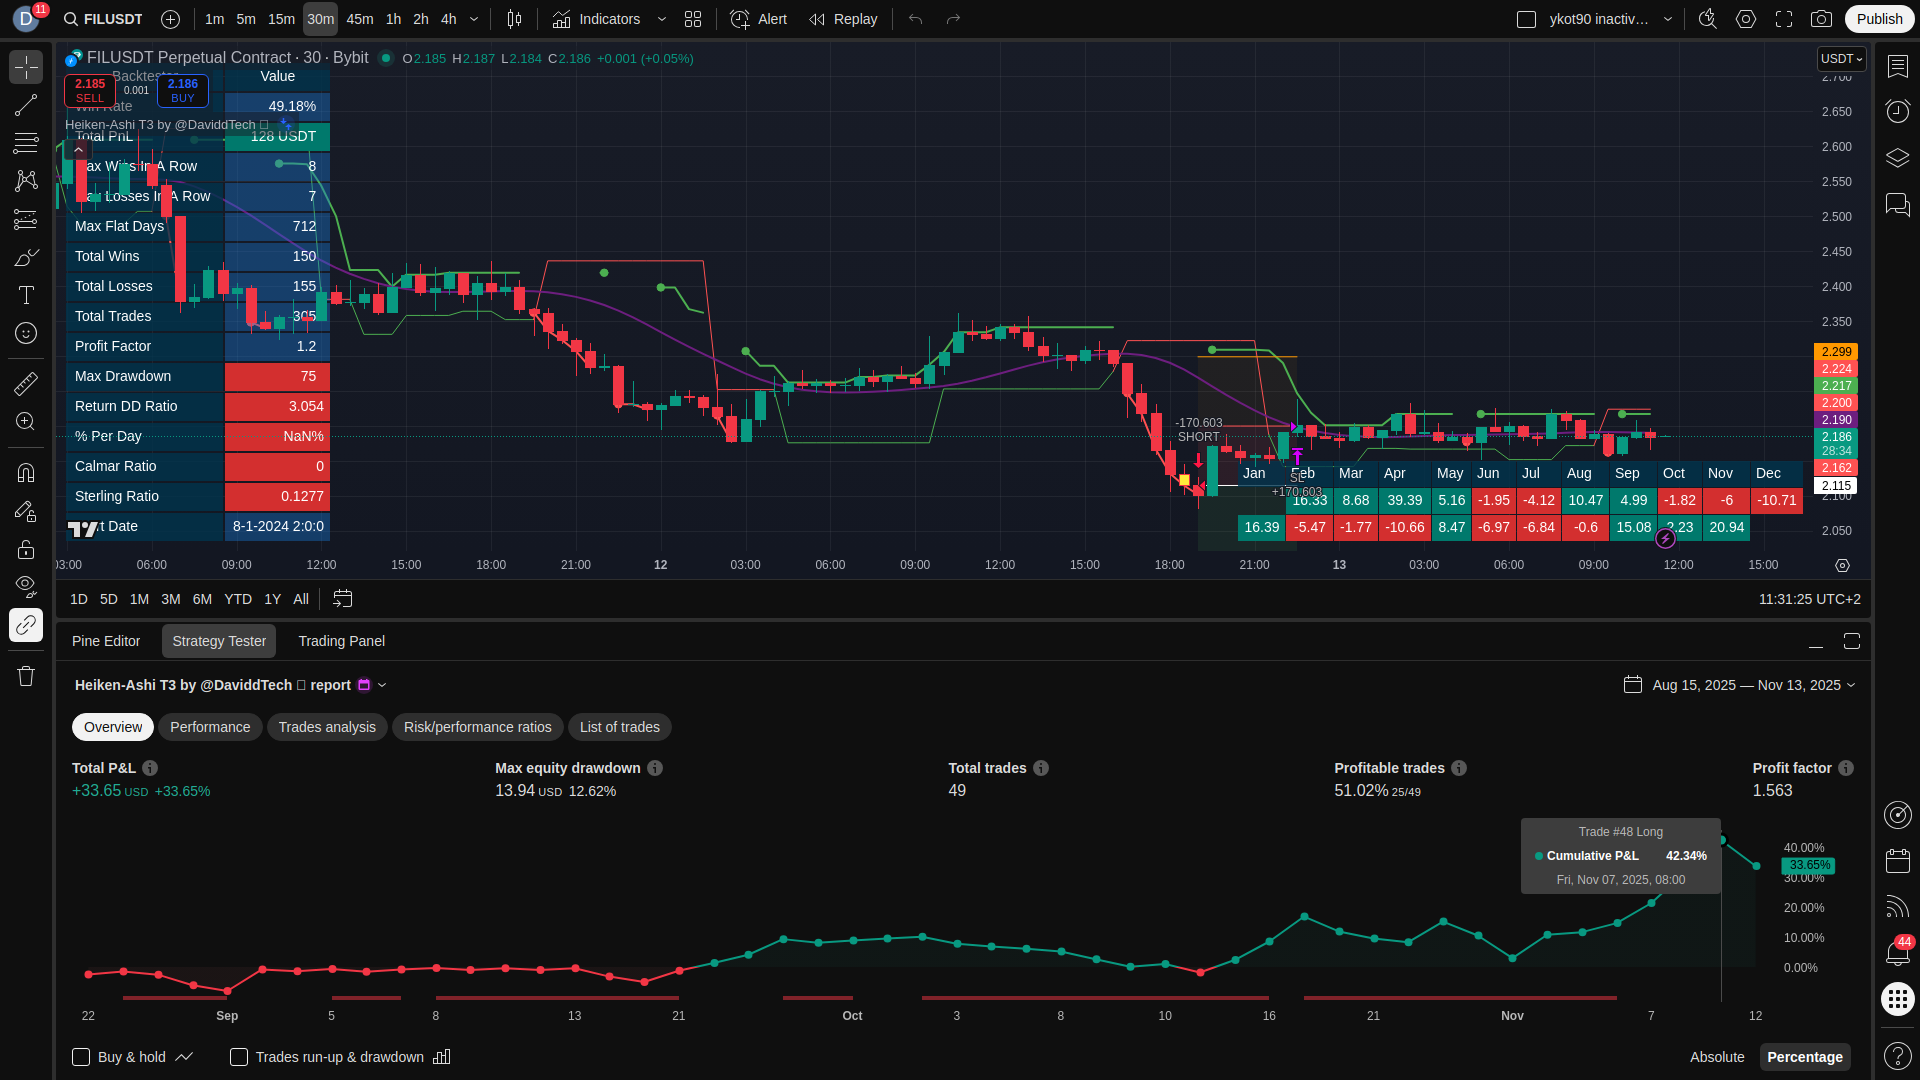Select the Text annotation tool

(26, 295)
